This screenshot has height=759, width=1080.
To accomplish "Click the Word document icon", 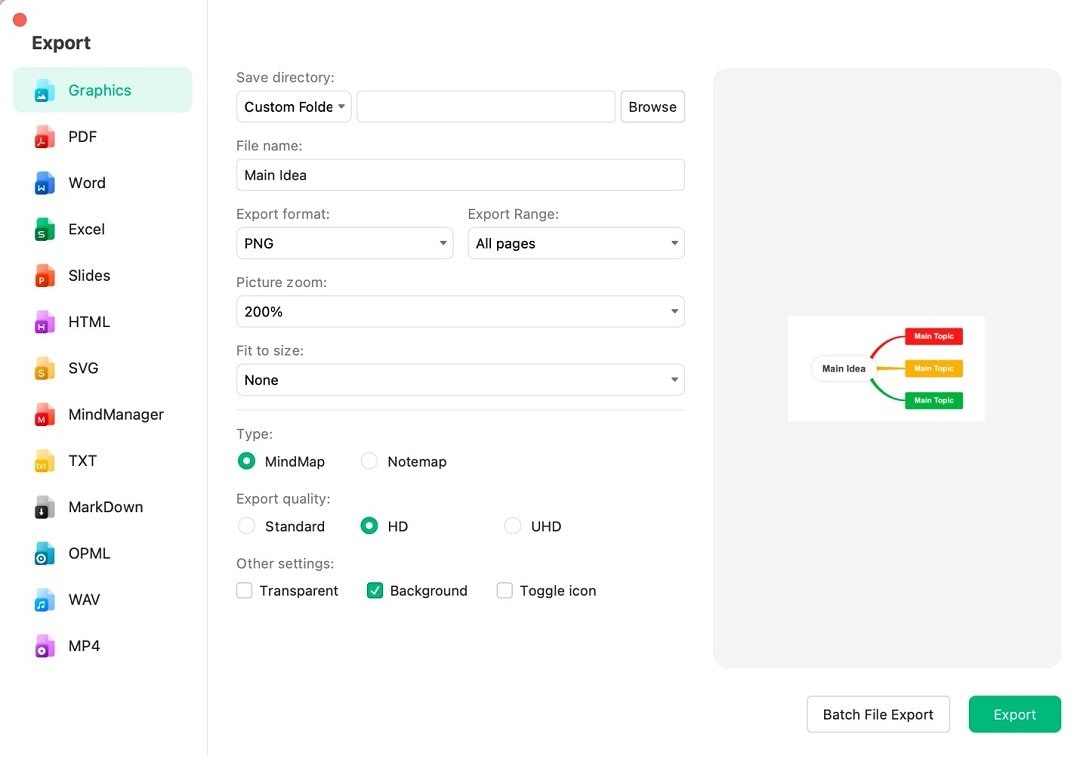I will (45, 183).
